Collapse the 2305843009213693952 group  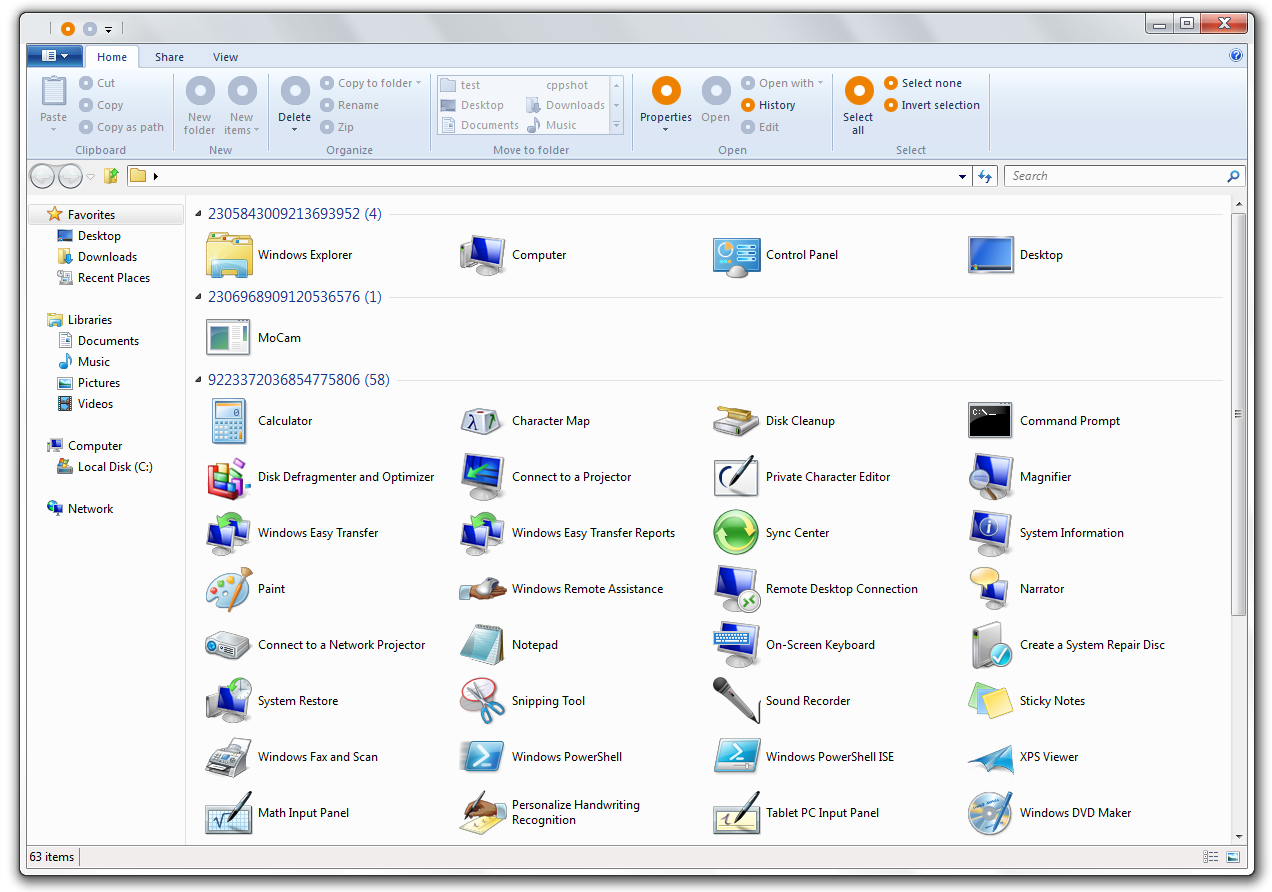point(199,214)
